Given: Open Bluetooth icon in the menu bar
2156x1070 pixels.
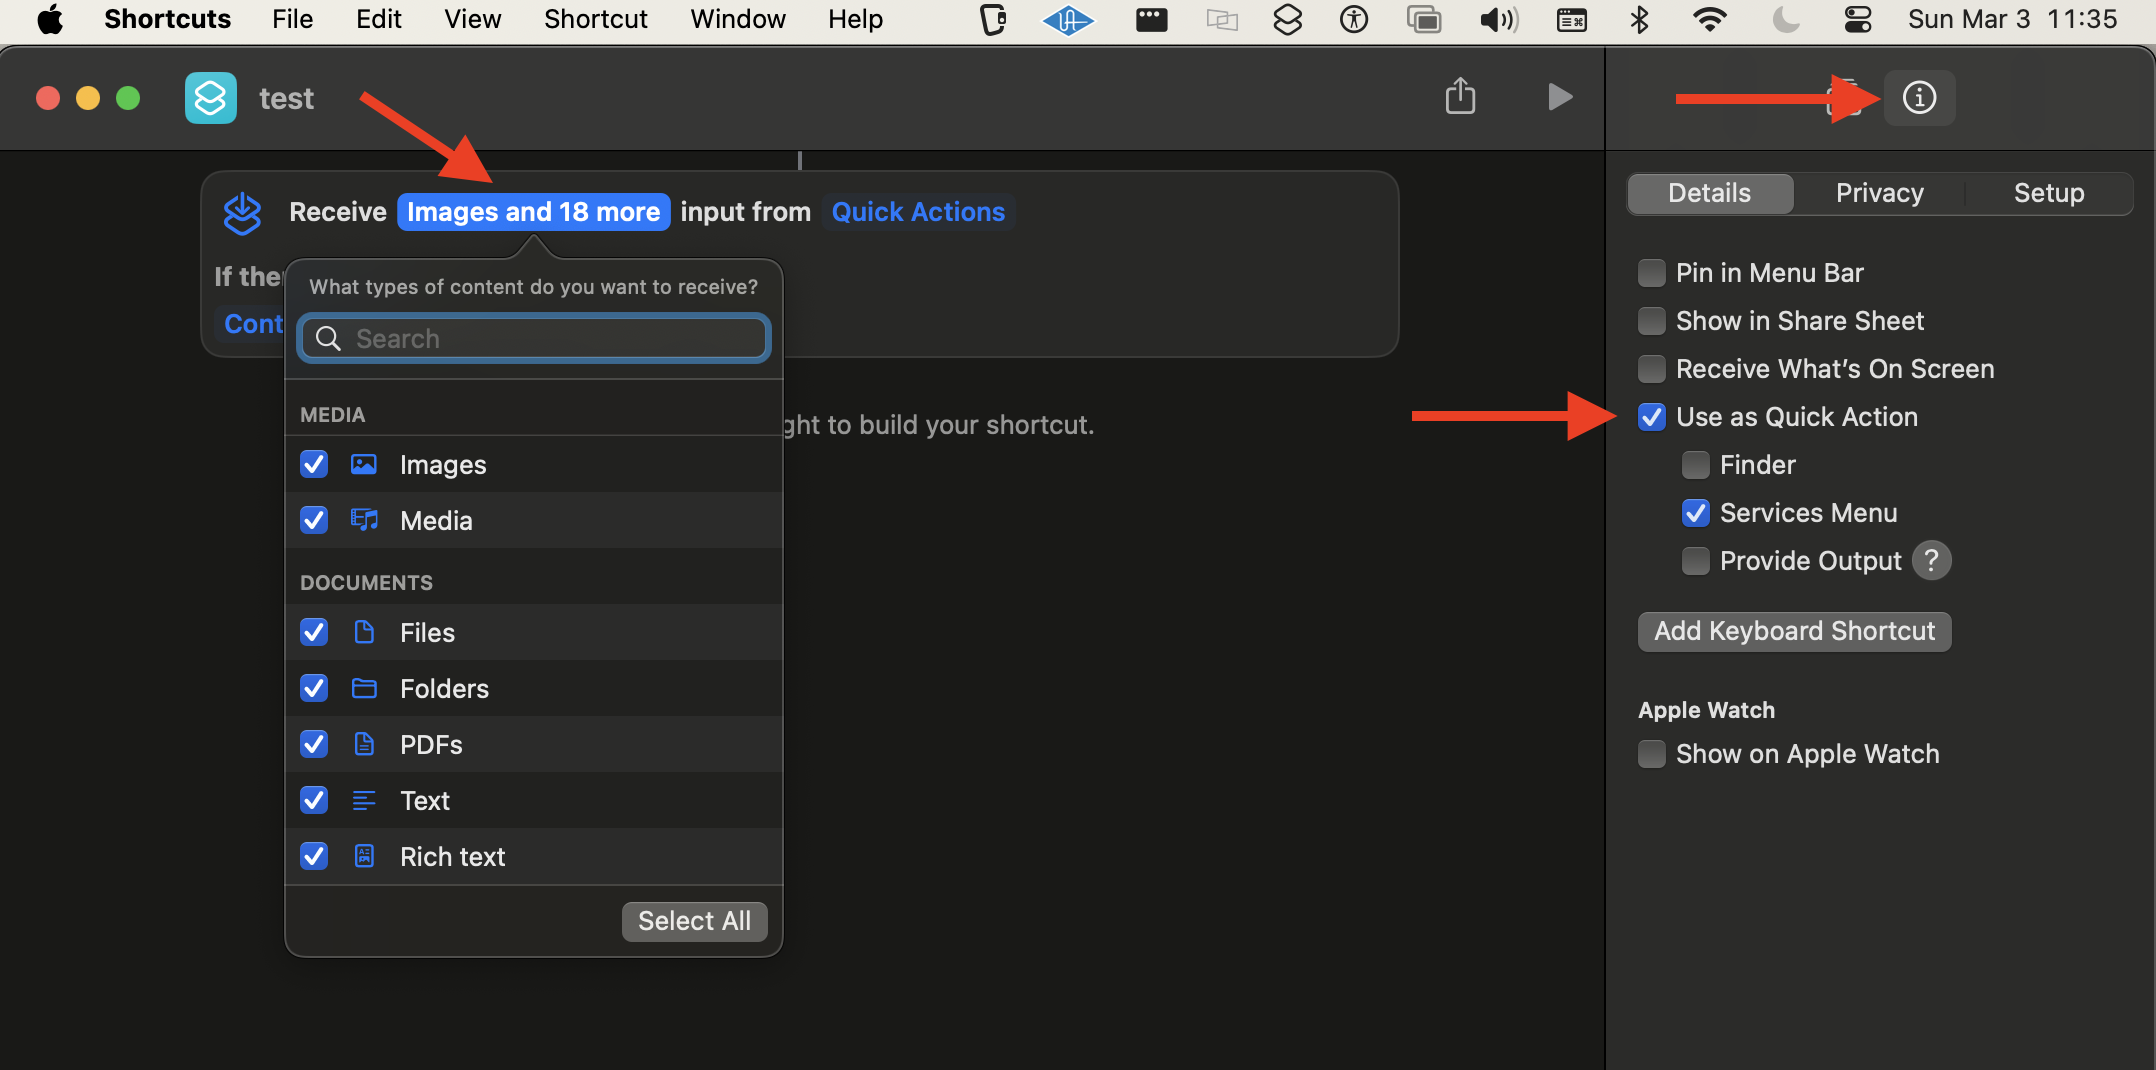Looking at the screenshot, I should [1639, 20].
